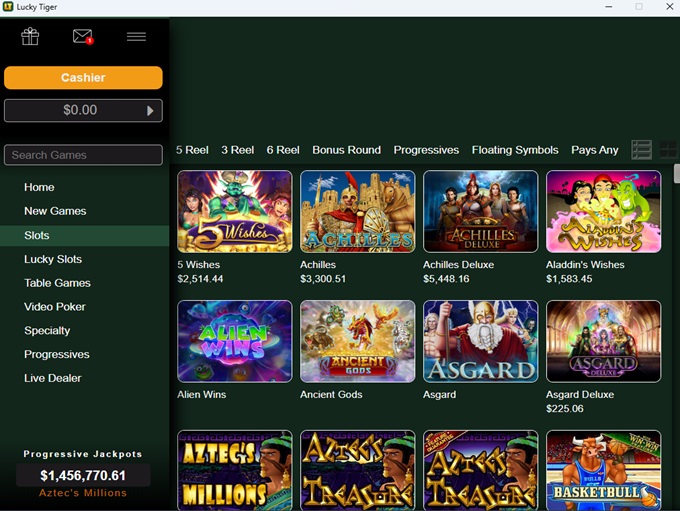Viewport: 680px width, 511px height.
Task: Select the 3 Reel filter tab
Action: coord(238,150)
